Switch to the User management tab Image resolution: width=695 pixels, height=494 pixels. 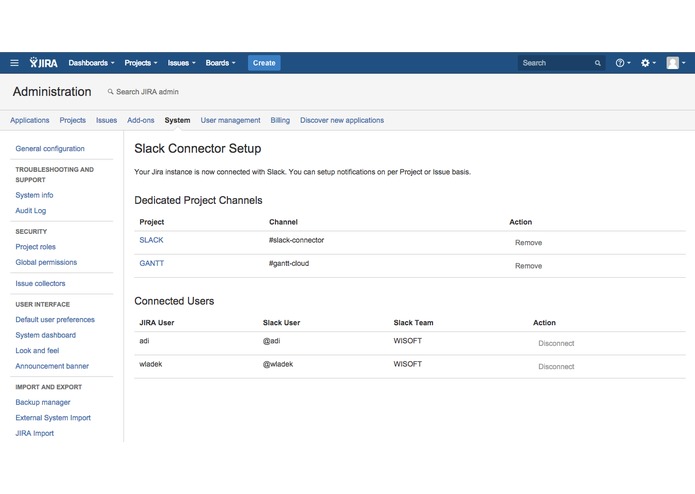(x=230, y=120)
